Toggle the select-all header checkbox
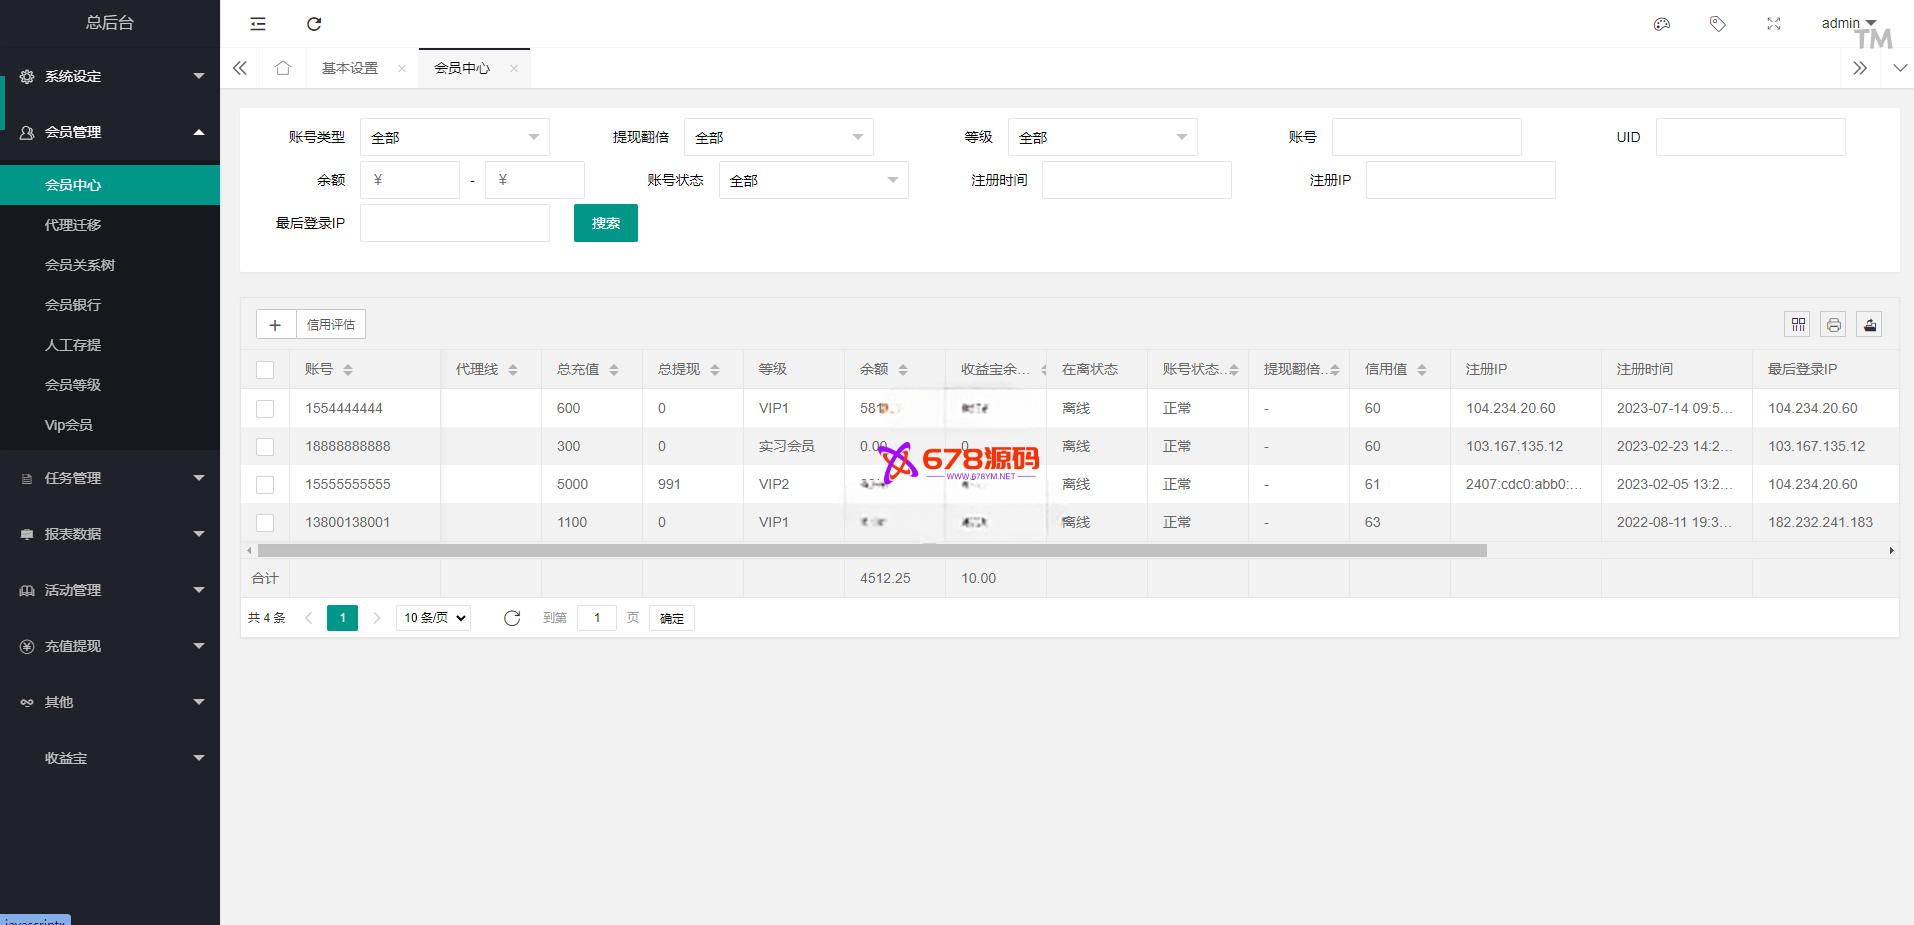This screenshot has width=1914, height=925. click(265, 370)
